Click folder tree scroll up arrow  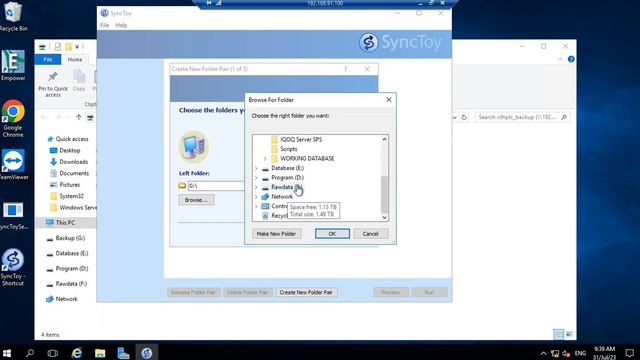(x=384, y=139)
